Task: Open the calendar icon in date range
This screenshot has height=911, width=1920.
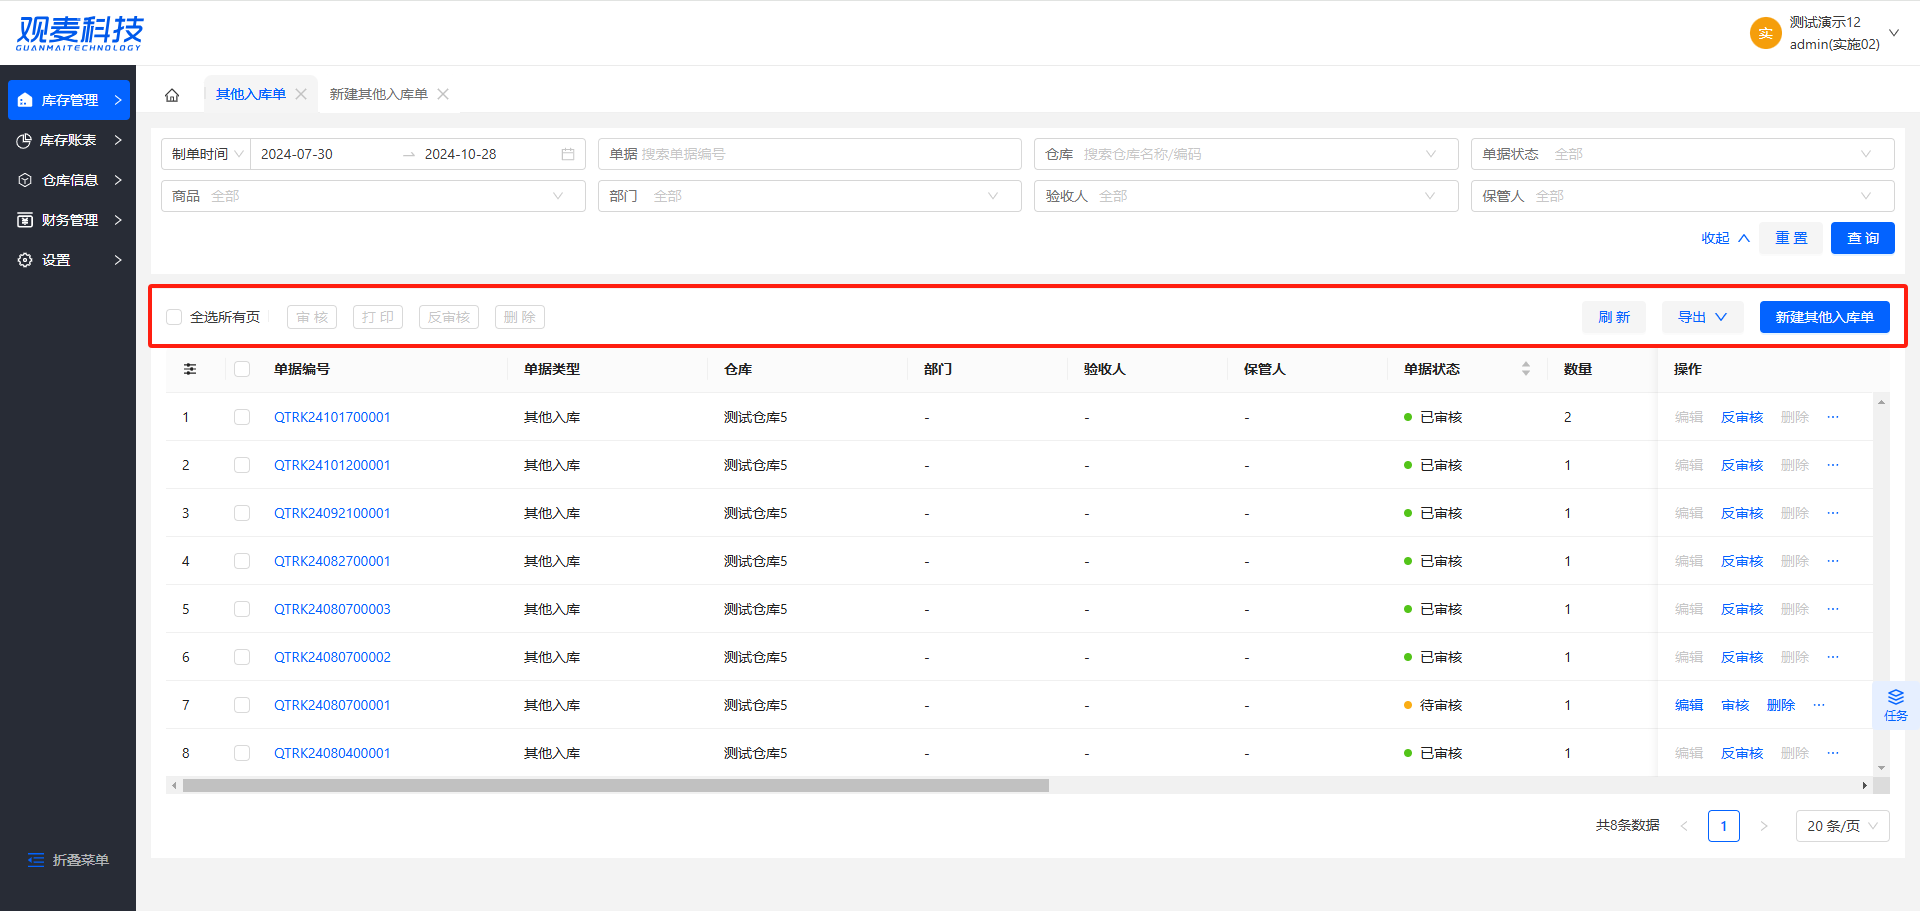Action: tap(568, 154)
